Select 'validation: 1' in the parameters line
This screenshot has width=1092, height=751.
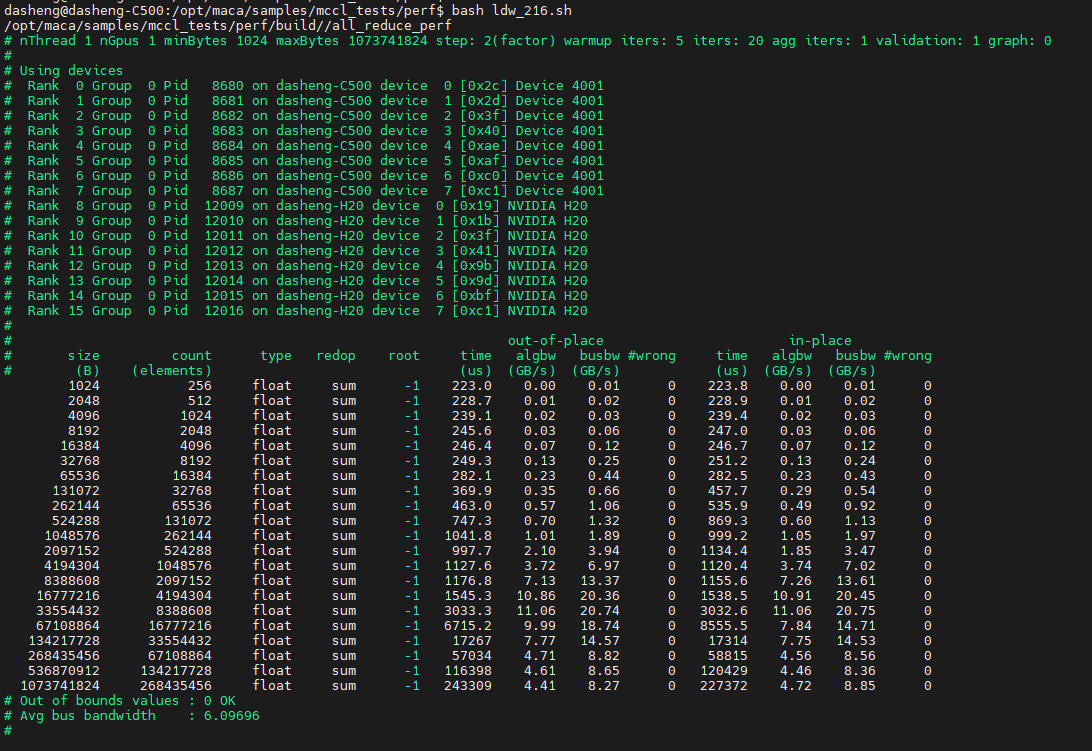(928, 41)
